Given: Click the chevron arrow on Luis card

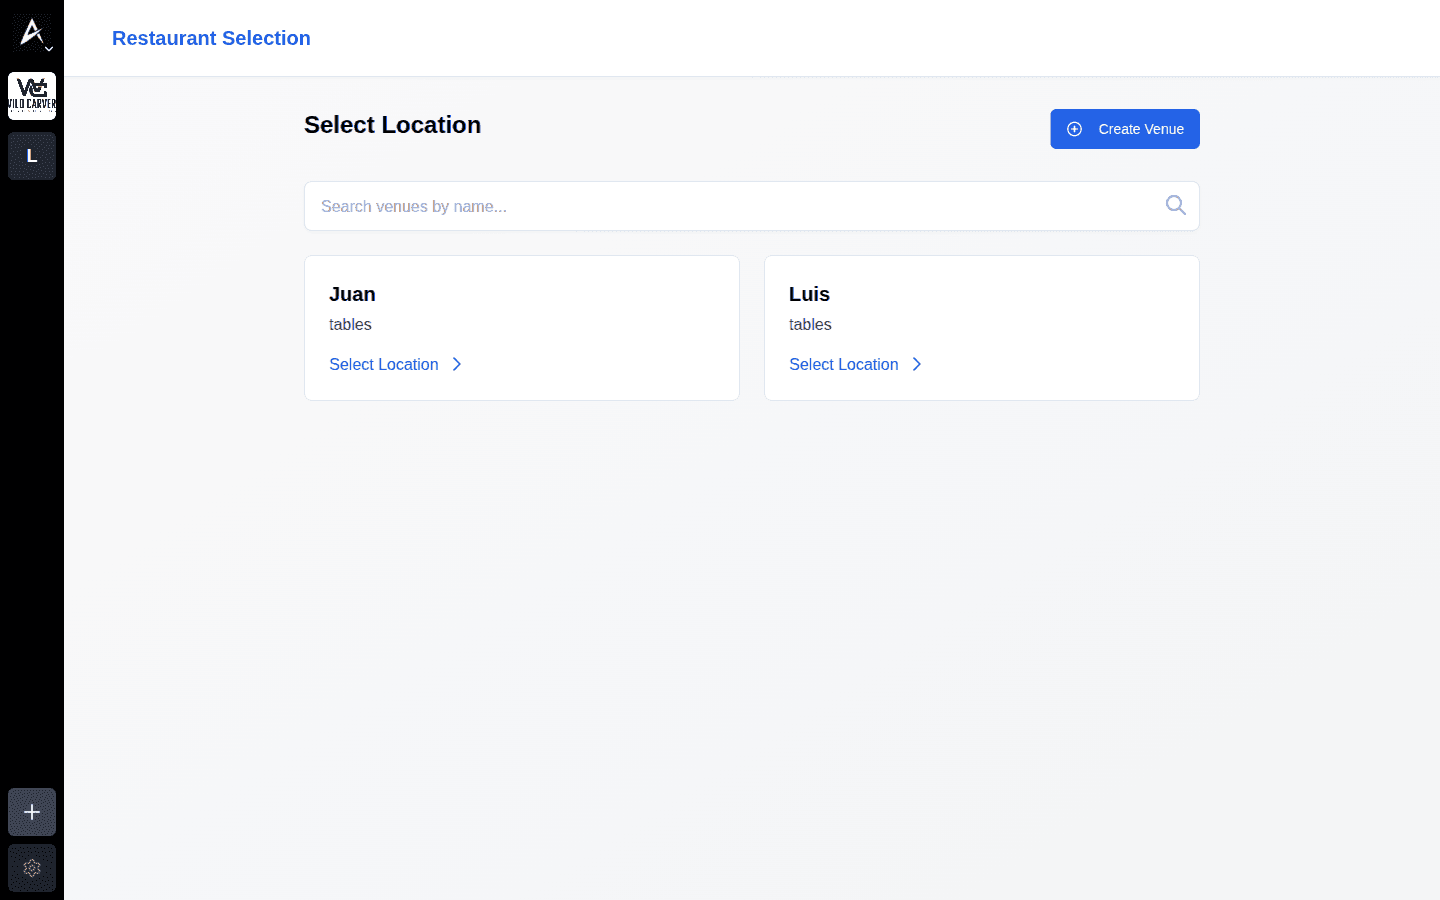Looking at the screenshot, I should 917,364.
